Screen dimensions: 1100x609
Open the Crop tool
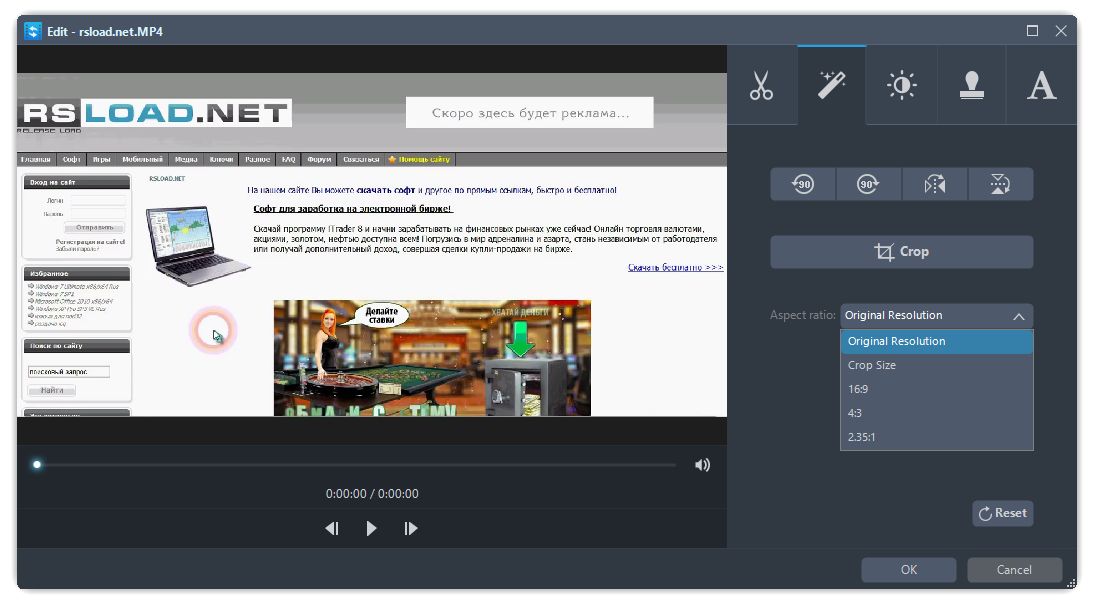click(x=900, y=251)
